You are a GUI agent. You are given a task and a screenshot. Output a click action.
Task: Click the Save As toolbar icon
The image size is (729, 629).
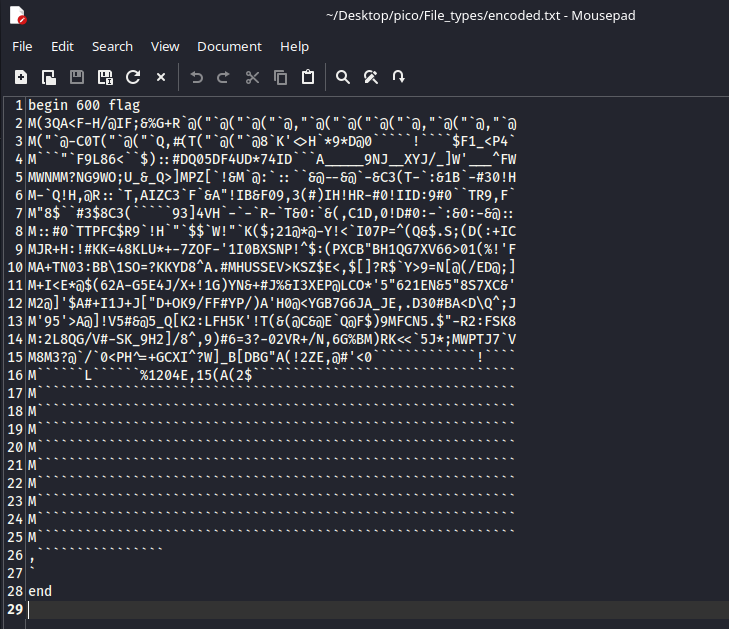coord(105,77)
